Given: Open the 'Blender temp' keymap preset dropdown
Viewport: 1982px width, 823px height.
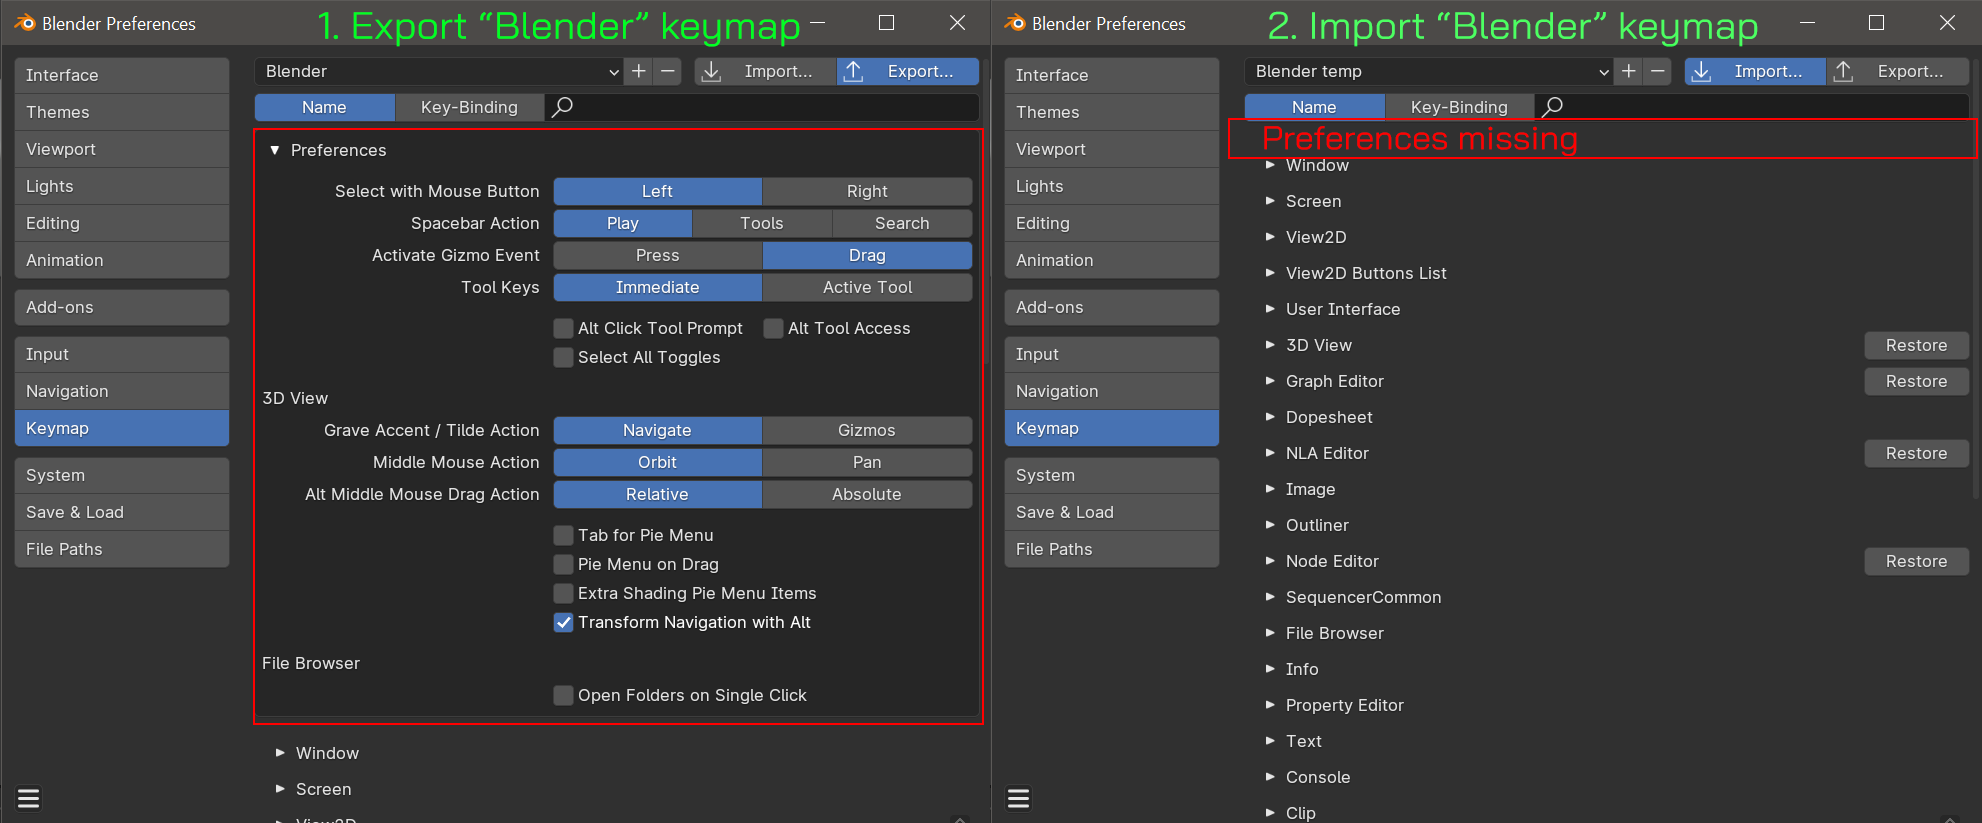Looking at the screenshot, I should tap(1430, 71).
